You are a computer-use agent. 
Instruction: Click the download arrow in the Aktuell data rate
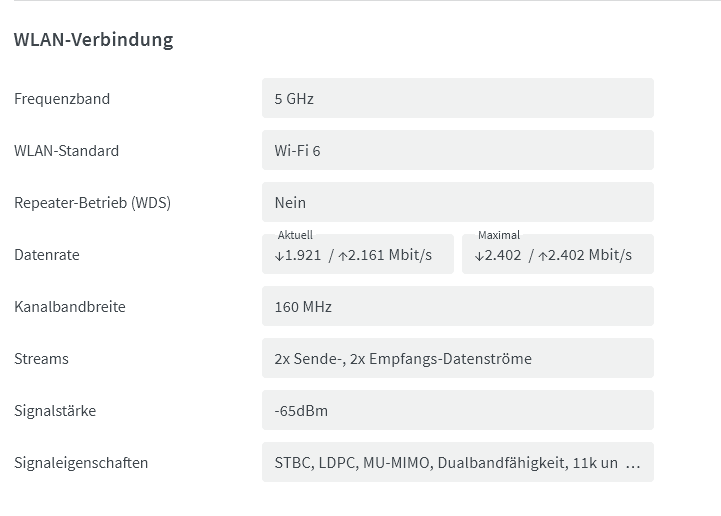279,256
